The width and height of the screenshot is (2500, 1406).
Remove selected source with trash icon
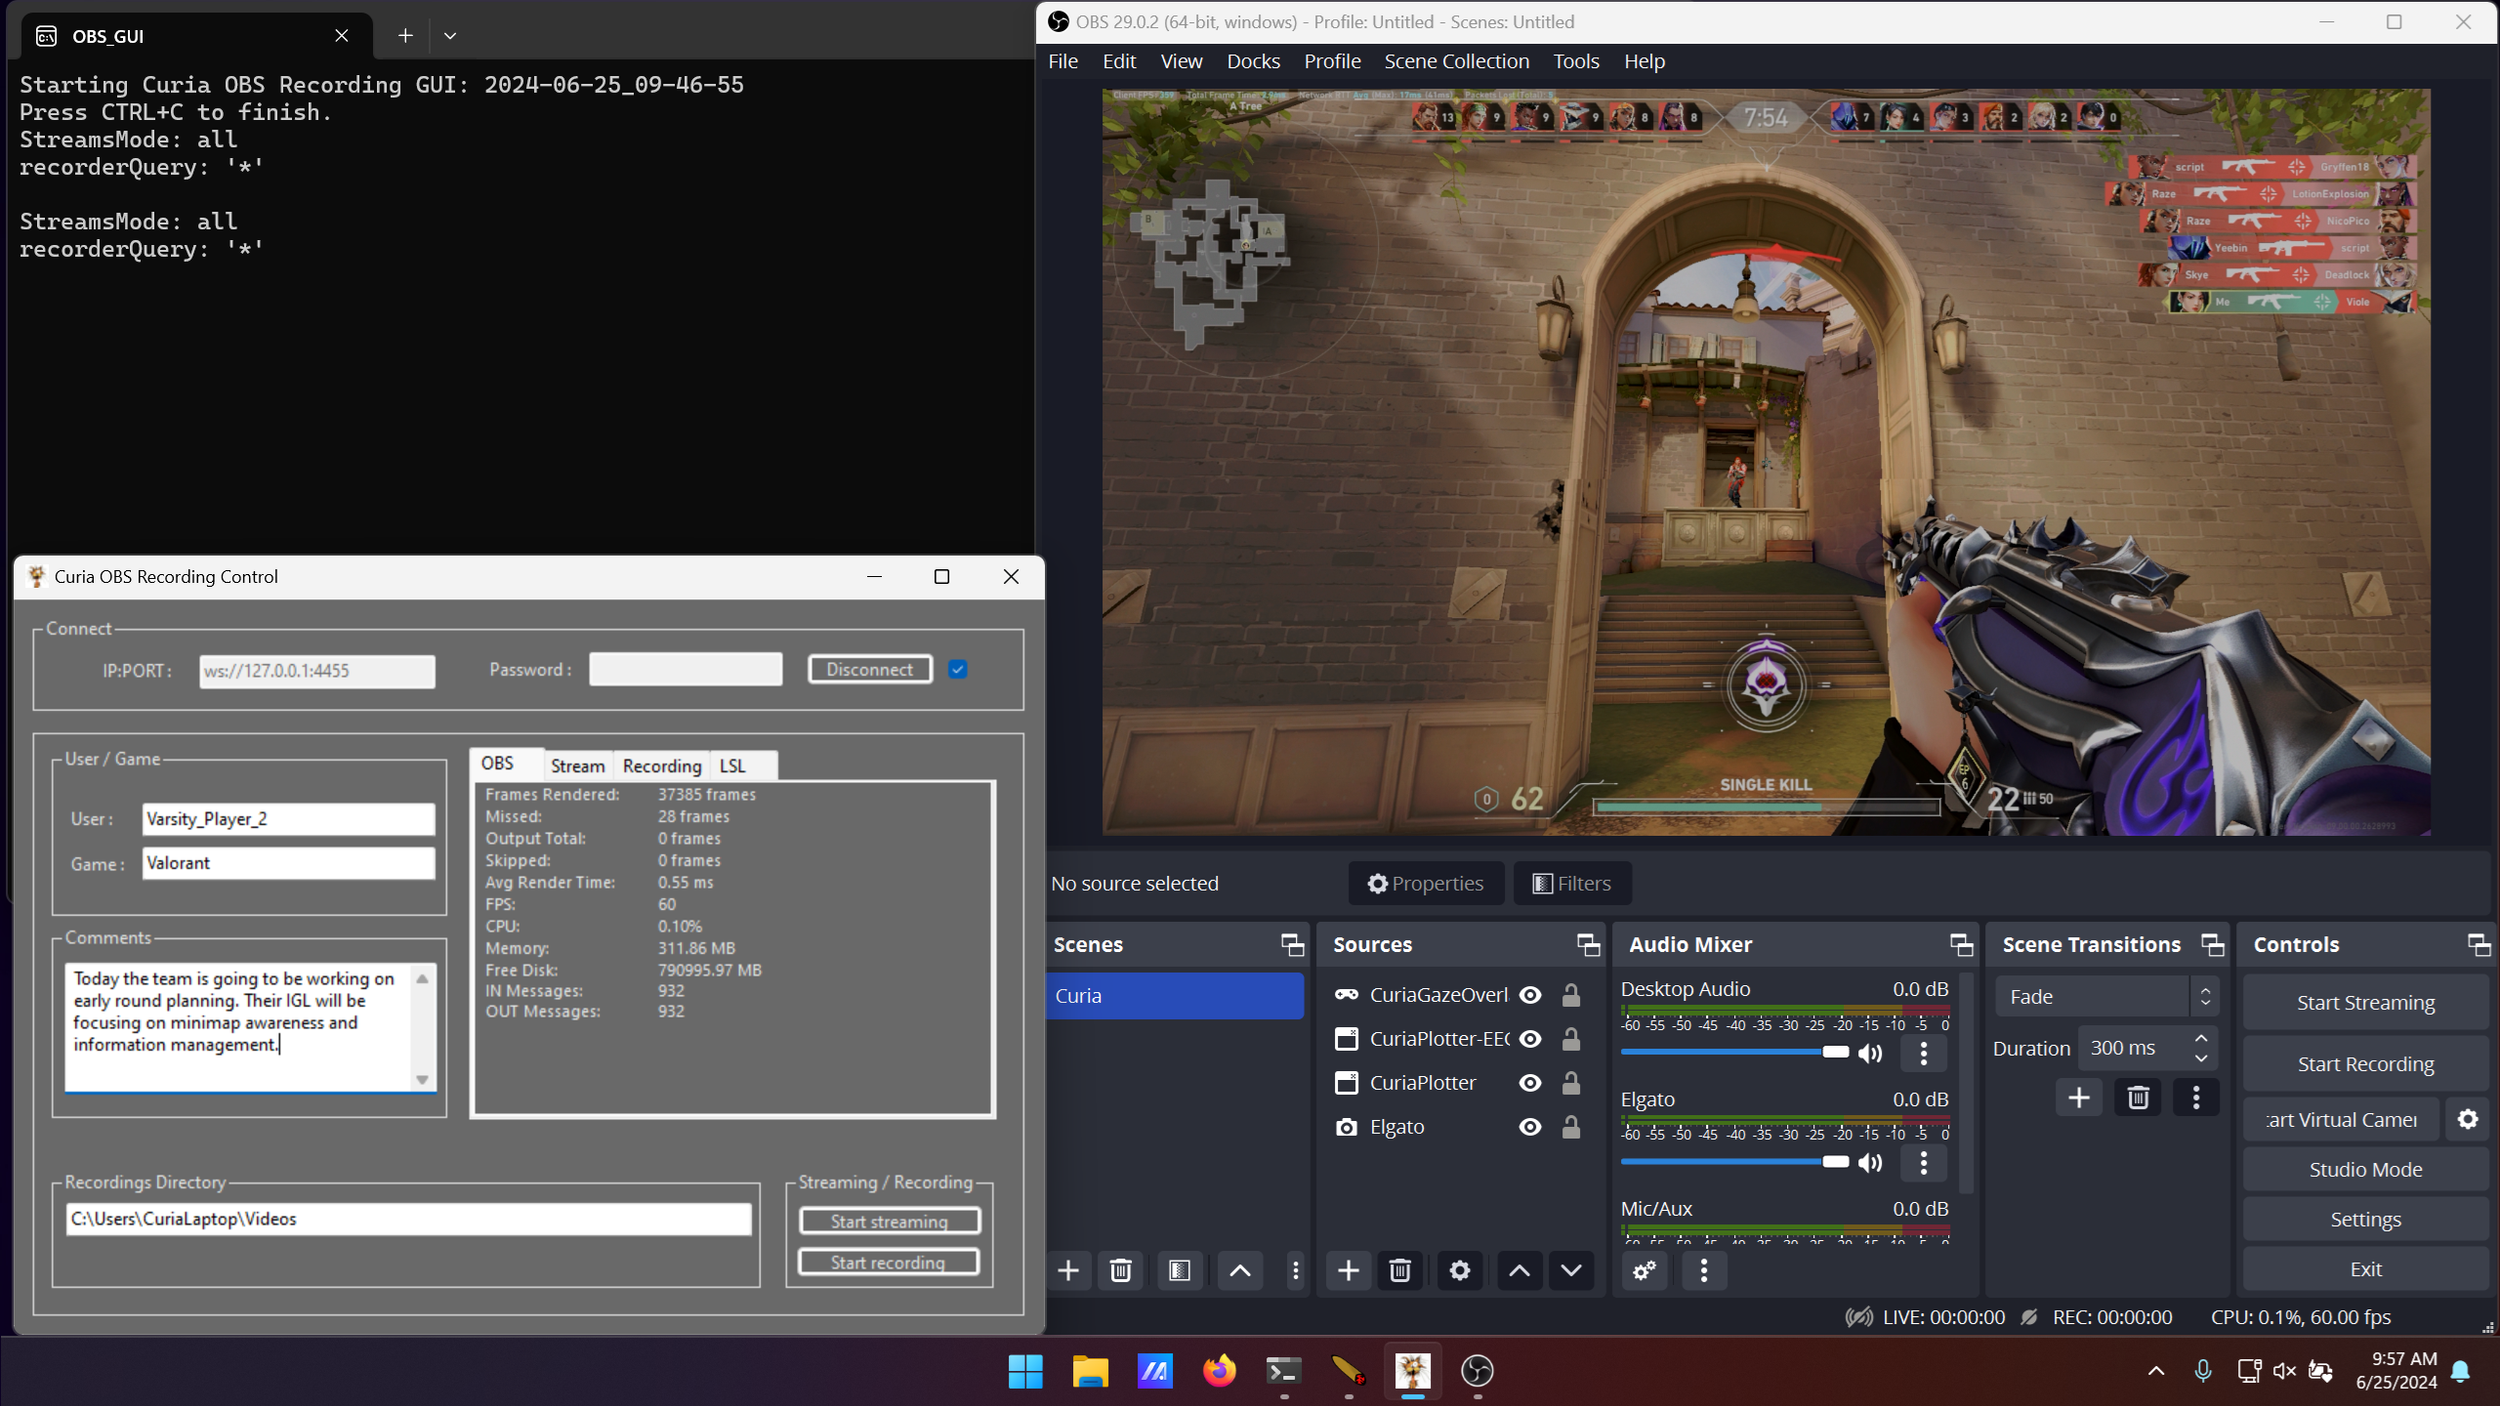1400,1270
